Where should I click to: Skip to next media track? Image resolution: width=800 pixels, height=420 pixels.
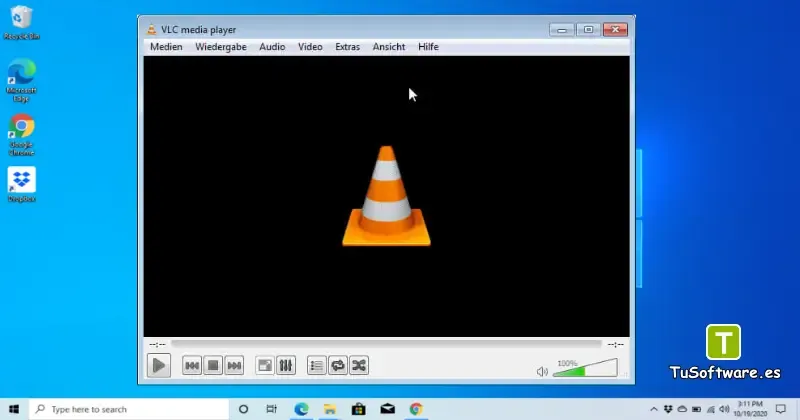[234, 365]
